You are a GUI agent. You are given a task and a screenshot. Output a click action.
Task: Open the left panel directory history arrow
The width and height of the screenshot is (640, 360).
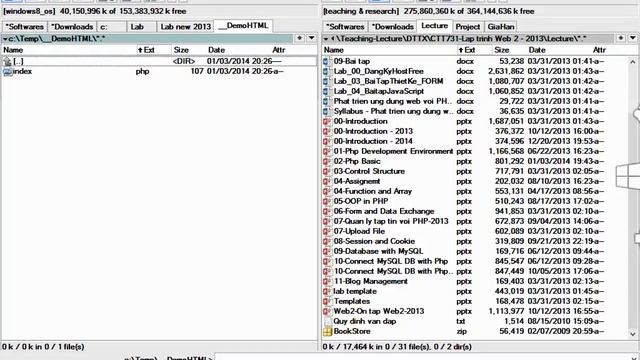(x=311, y=38)
